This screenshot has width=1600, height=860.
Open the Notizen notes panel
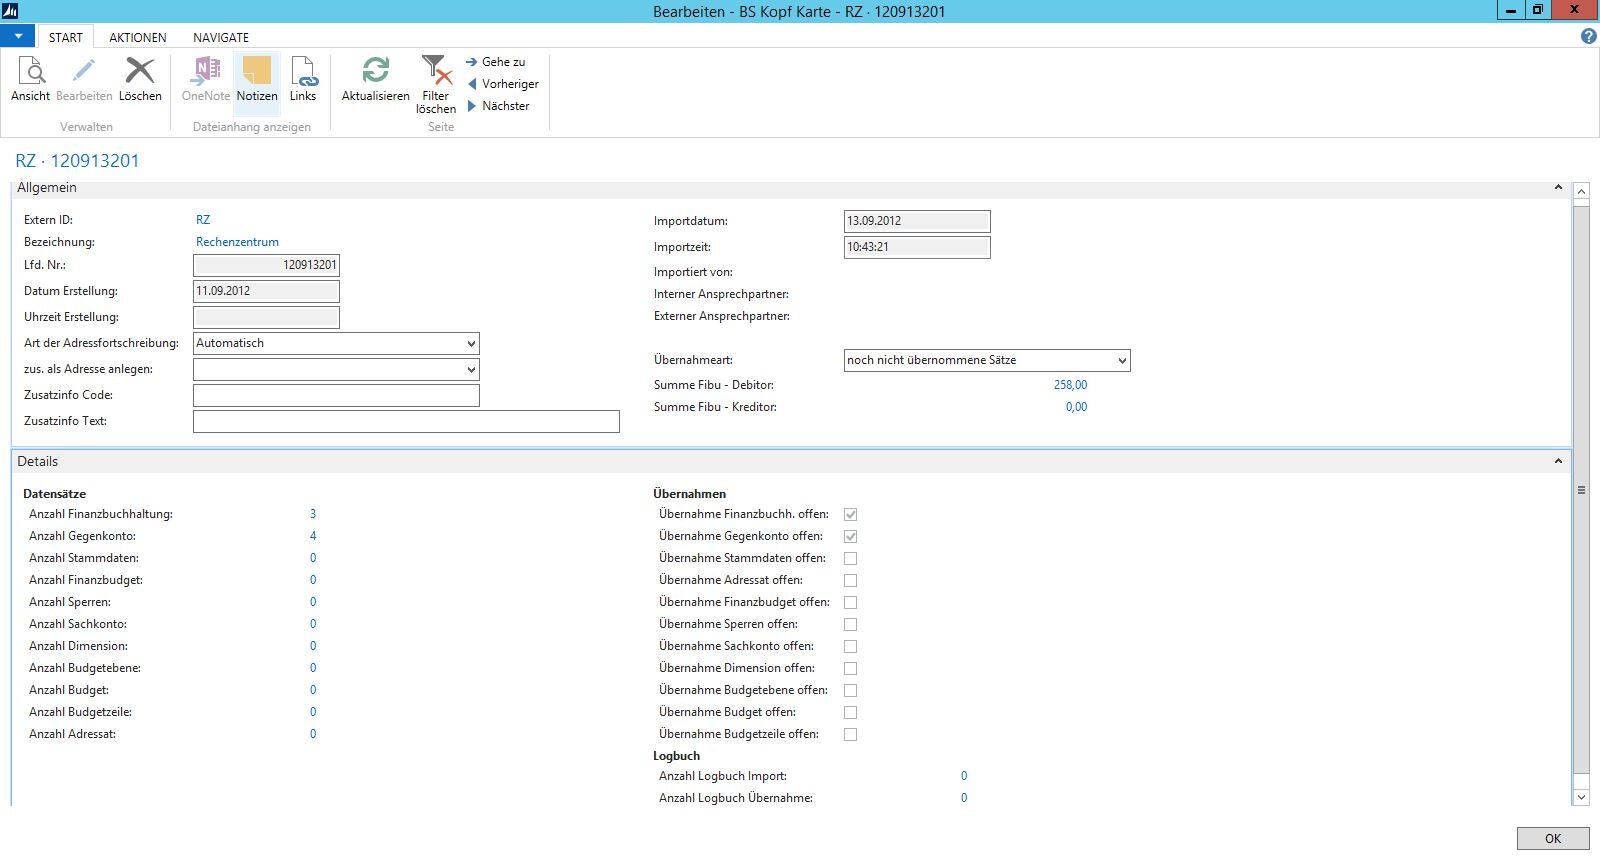pos(257,79)
